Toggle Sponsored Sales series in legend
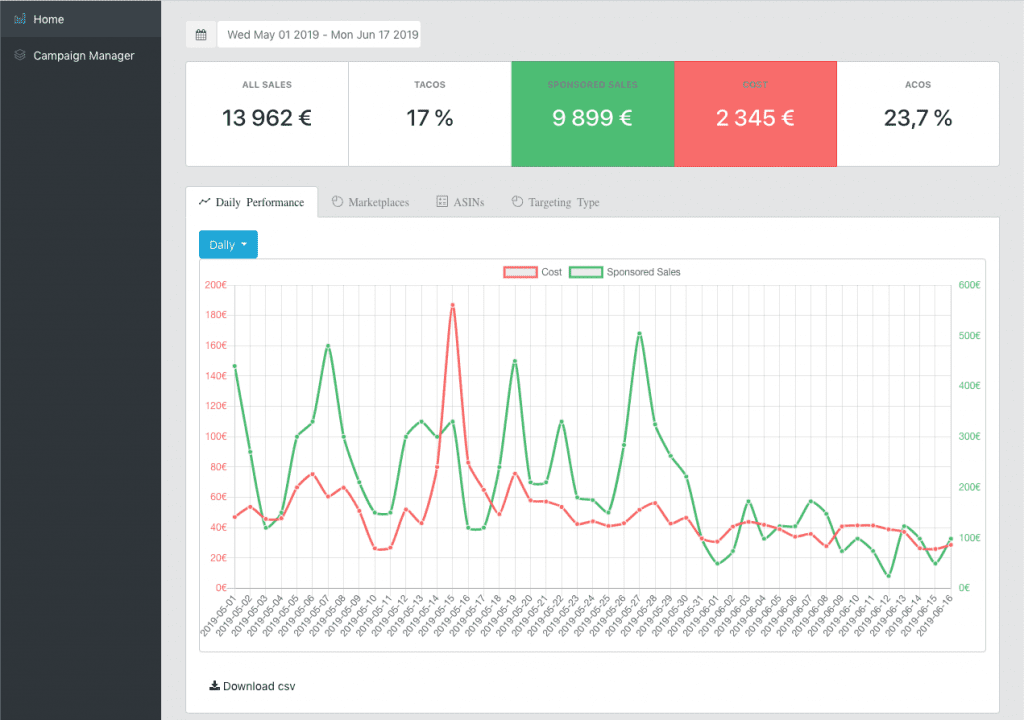The width and height of the screenshot is (1024, 720). click(x=625, y=272)
